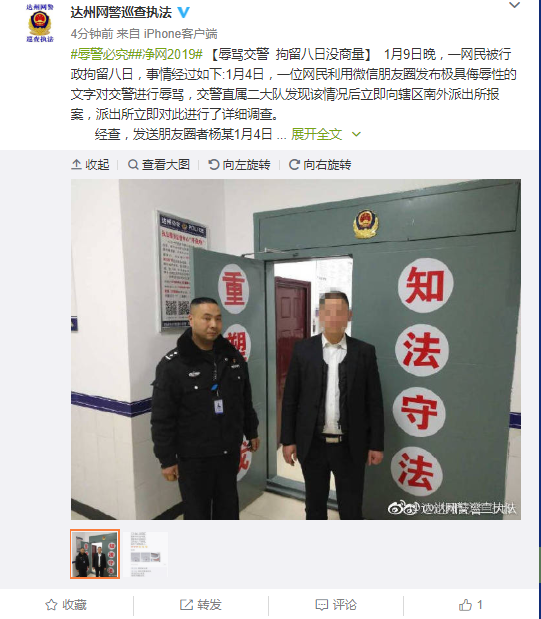Click the blue verified V badge
This screenshot has height=619, width=541.
point(184,13)
